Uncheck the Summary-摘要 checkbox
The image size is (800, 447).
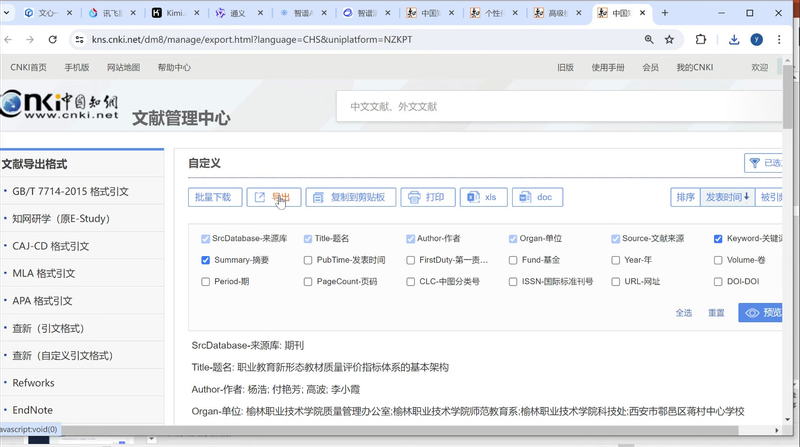tap(206, 260)
